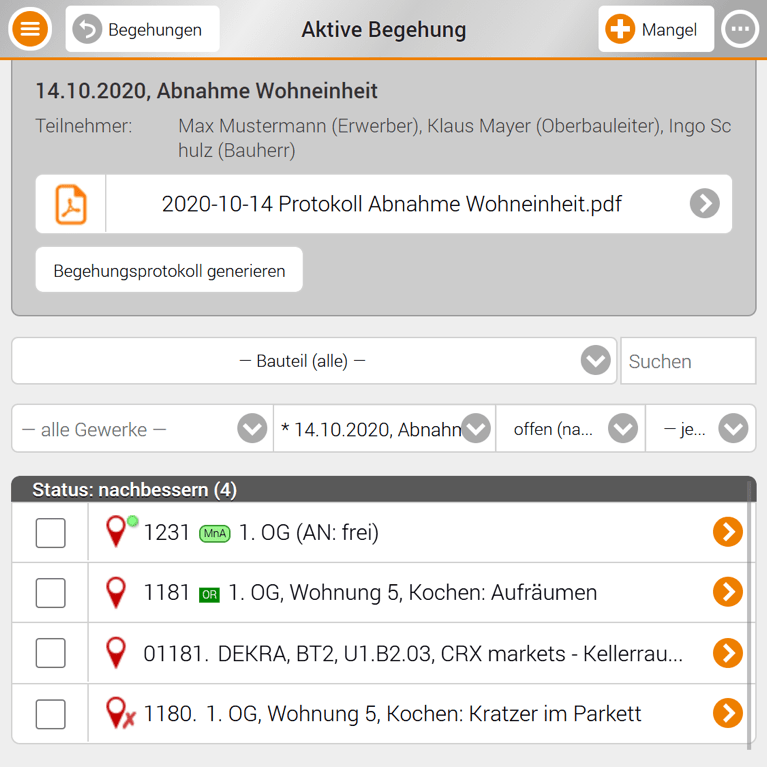Click into the Suchen search field
The image size is (767, 767).
687,361
